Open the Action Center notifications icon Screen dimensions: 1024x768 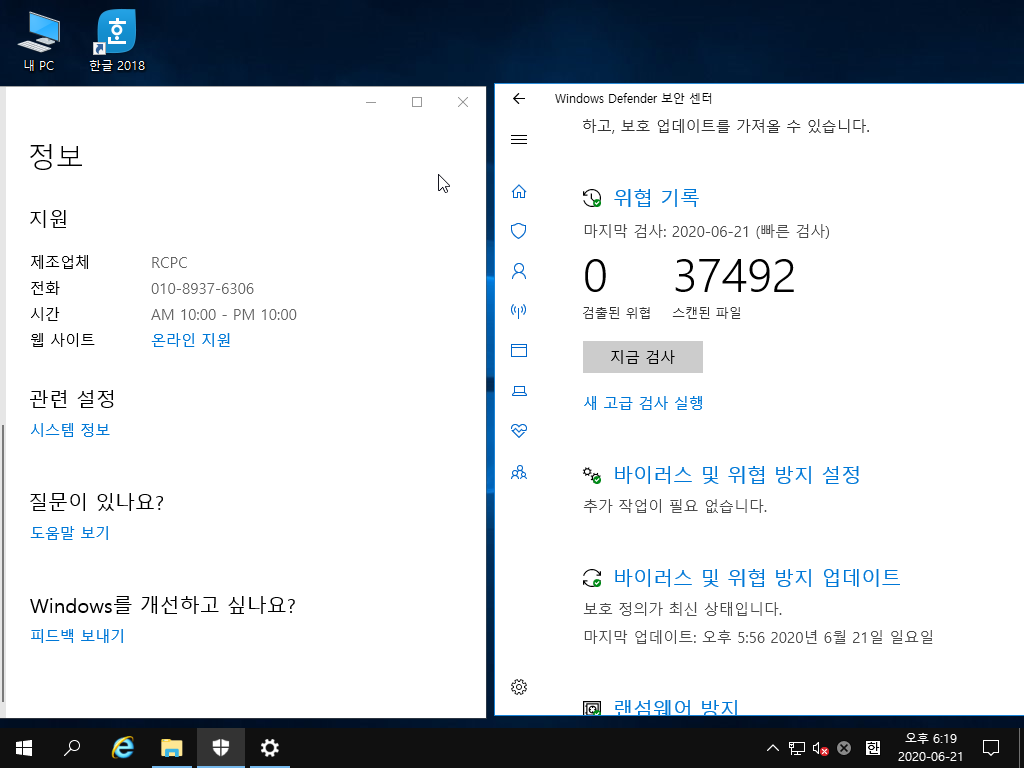coord(991,748)
